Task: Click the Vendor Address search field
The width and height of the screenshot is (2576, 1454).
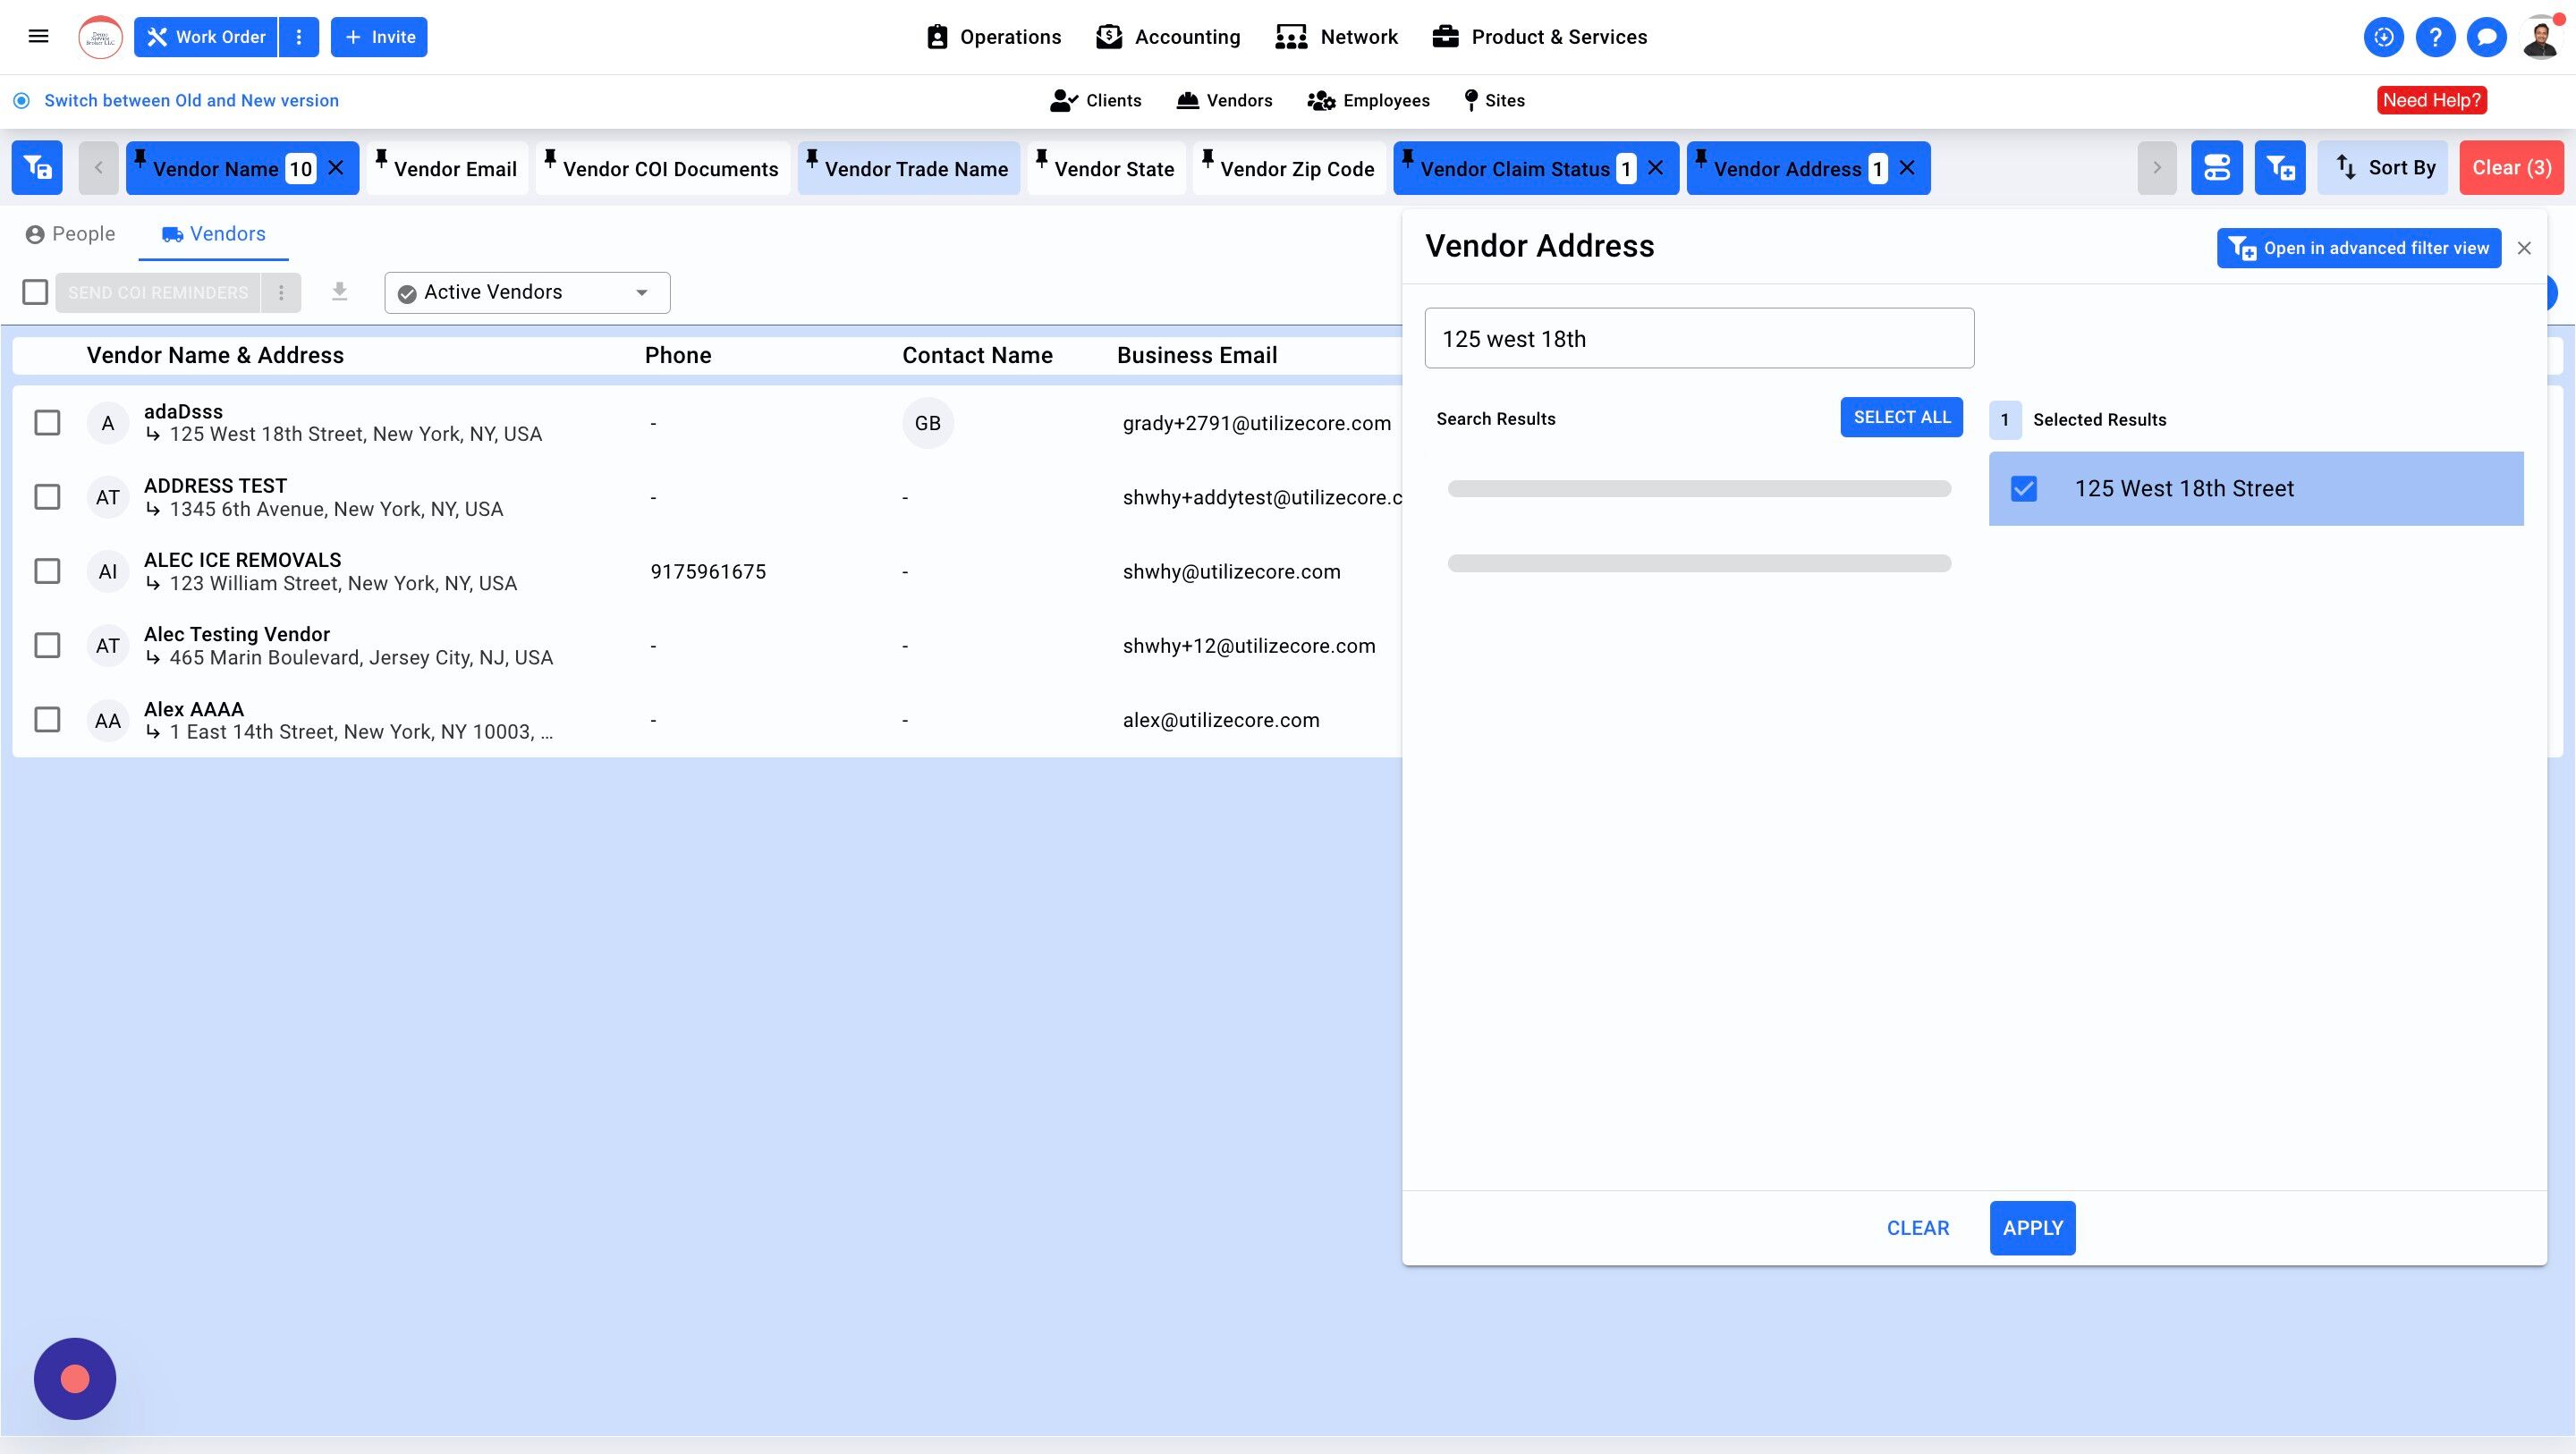Action: (1698, 339)
